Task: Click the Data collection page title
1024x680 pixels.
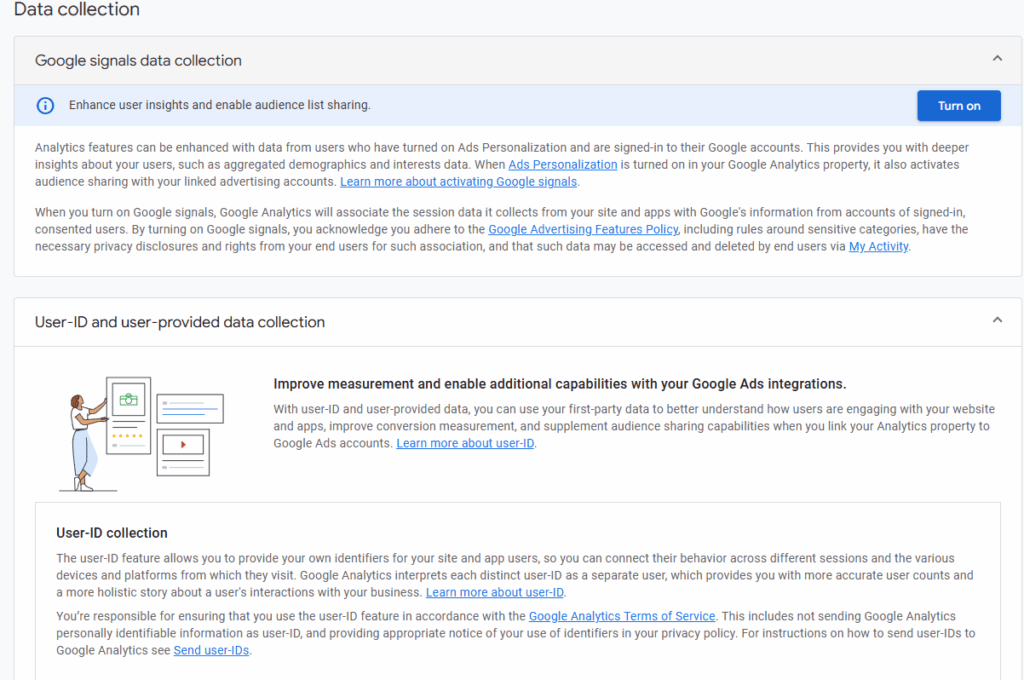Action: (76, 9)
